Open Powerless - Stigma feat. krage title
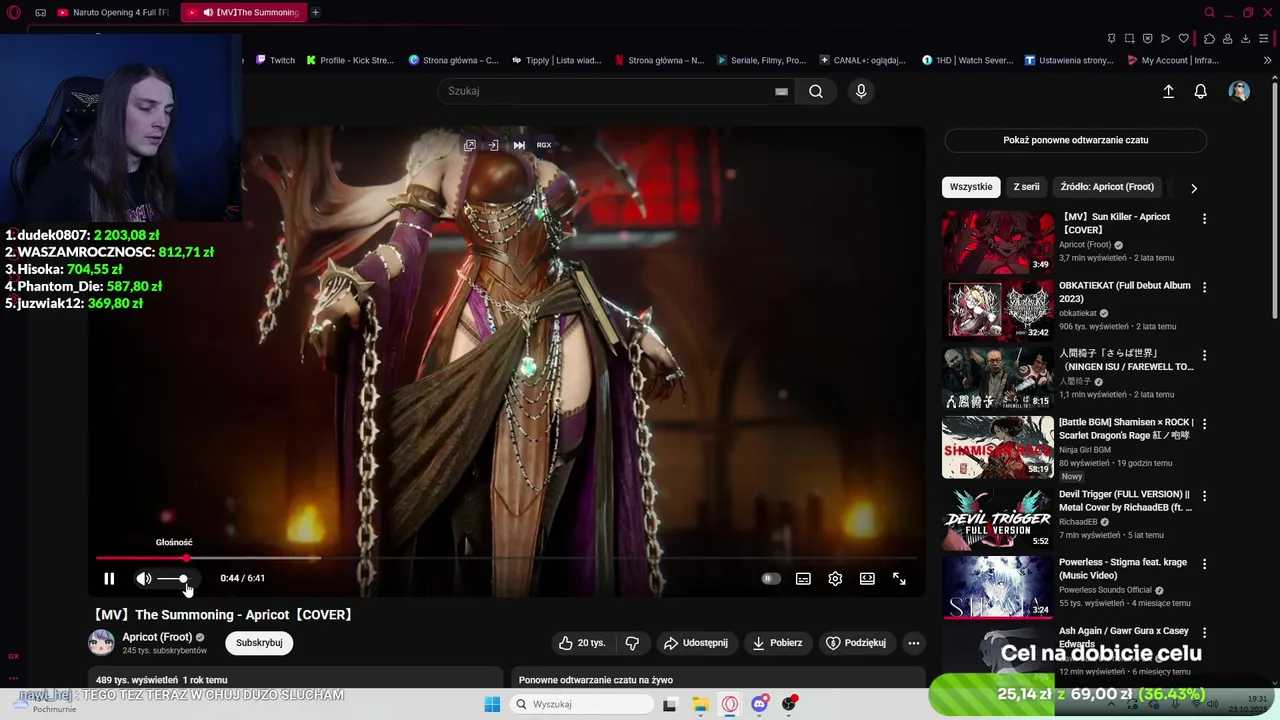 [1123, 568]
